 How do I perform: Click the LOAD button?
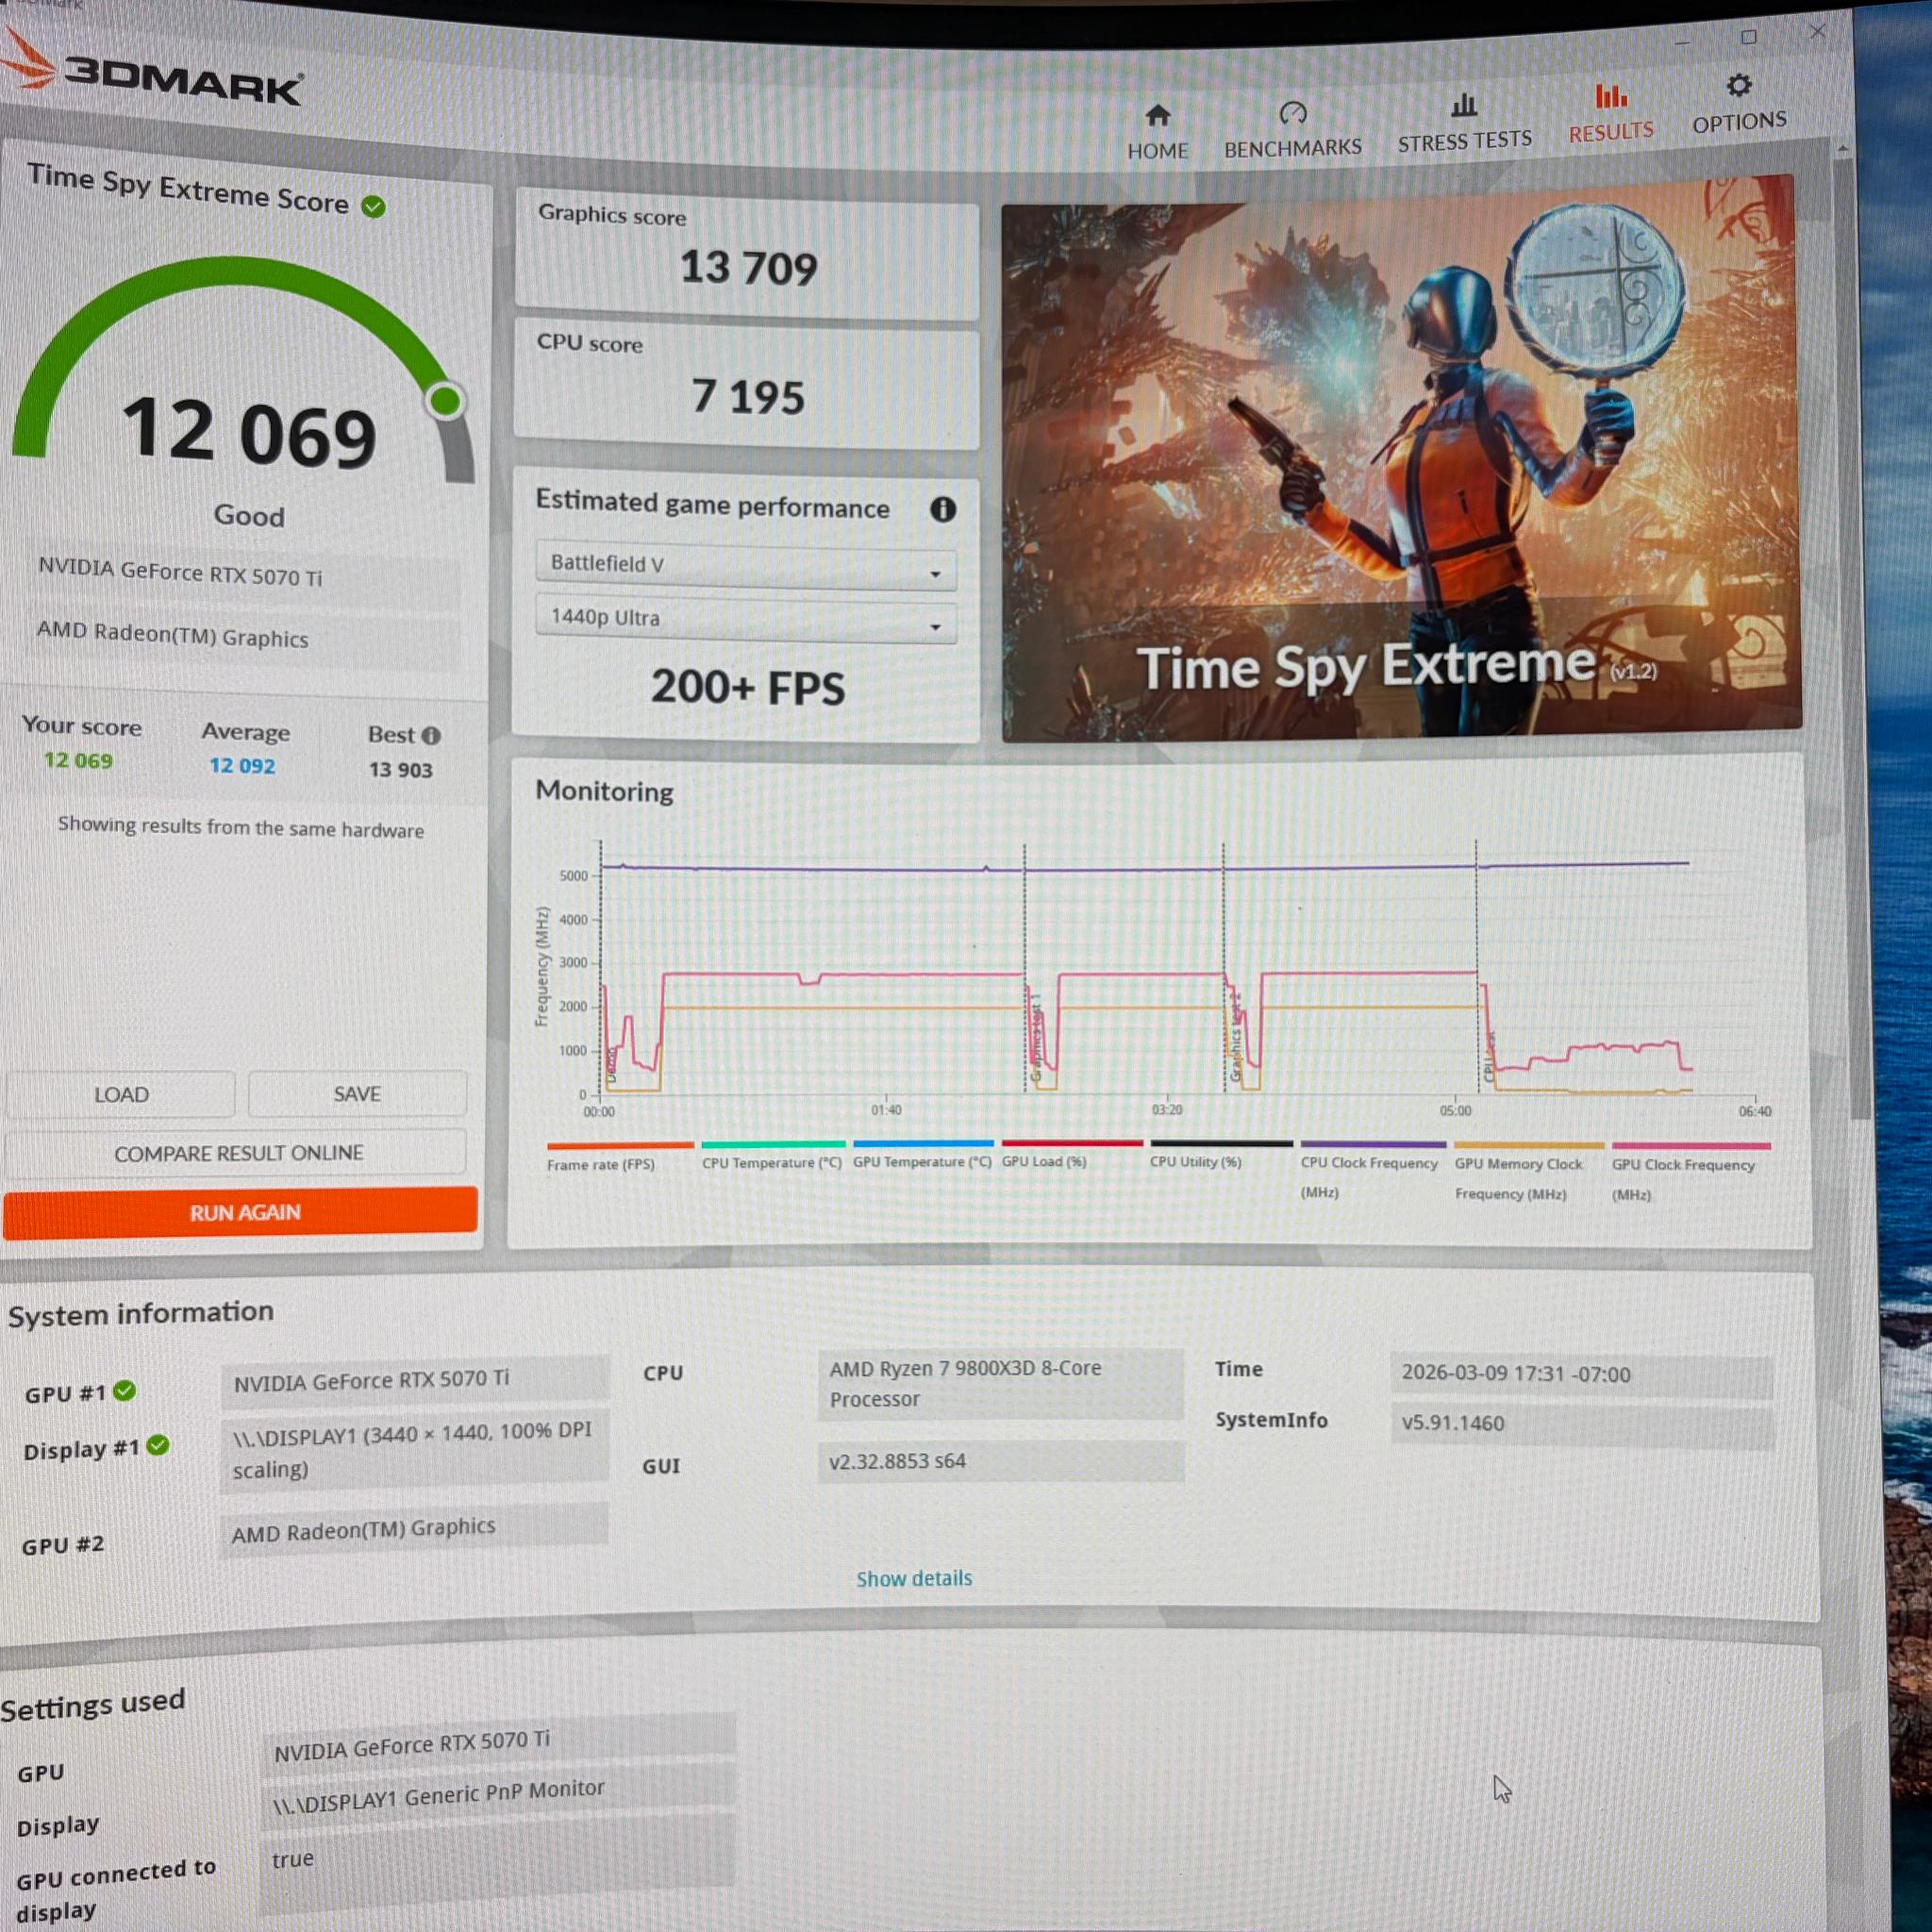[121, 1095]
